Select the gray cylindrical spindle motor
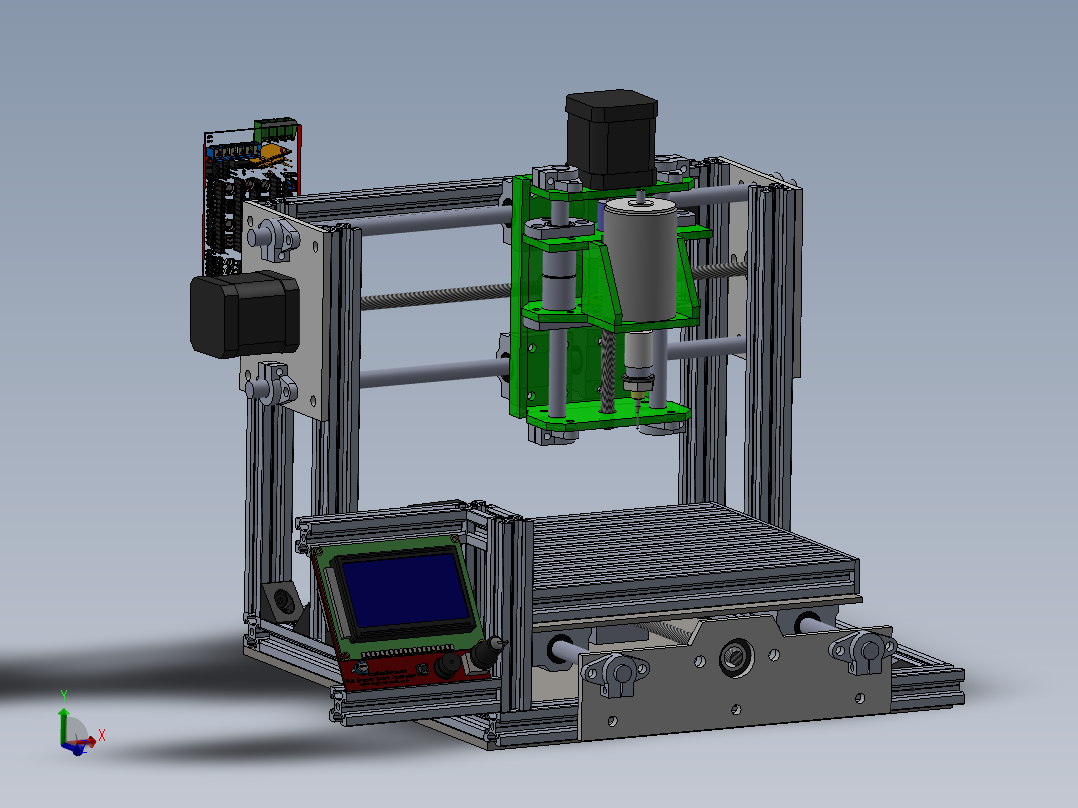The height and width of the screenshot is (808, 1078). 641,258
